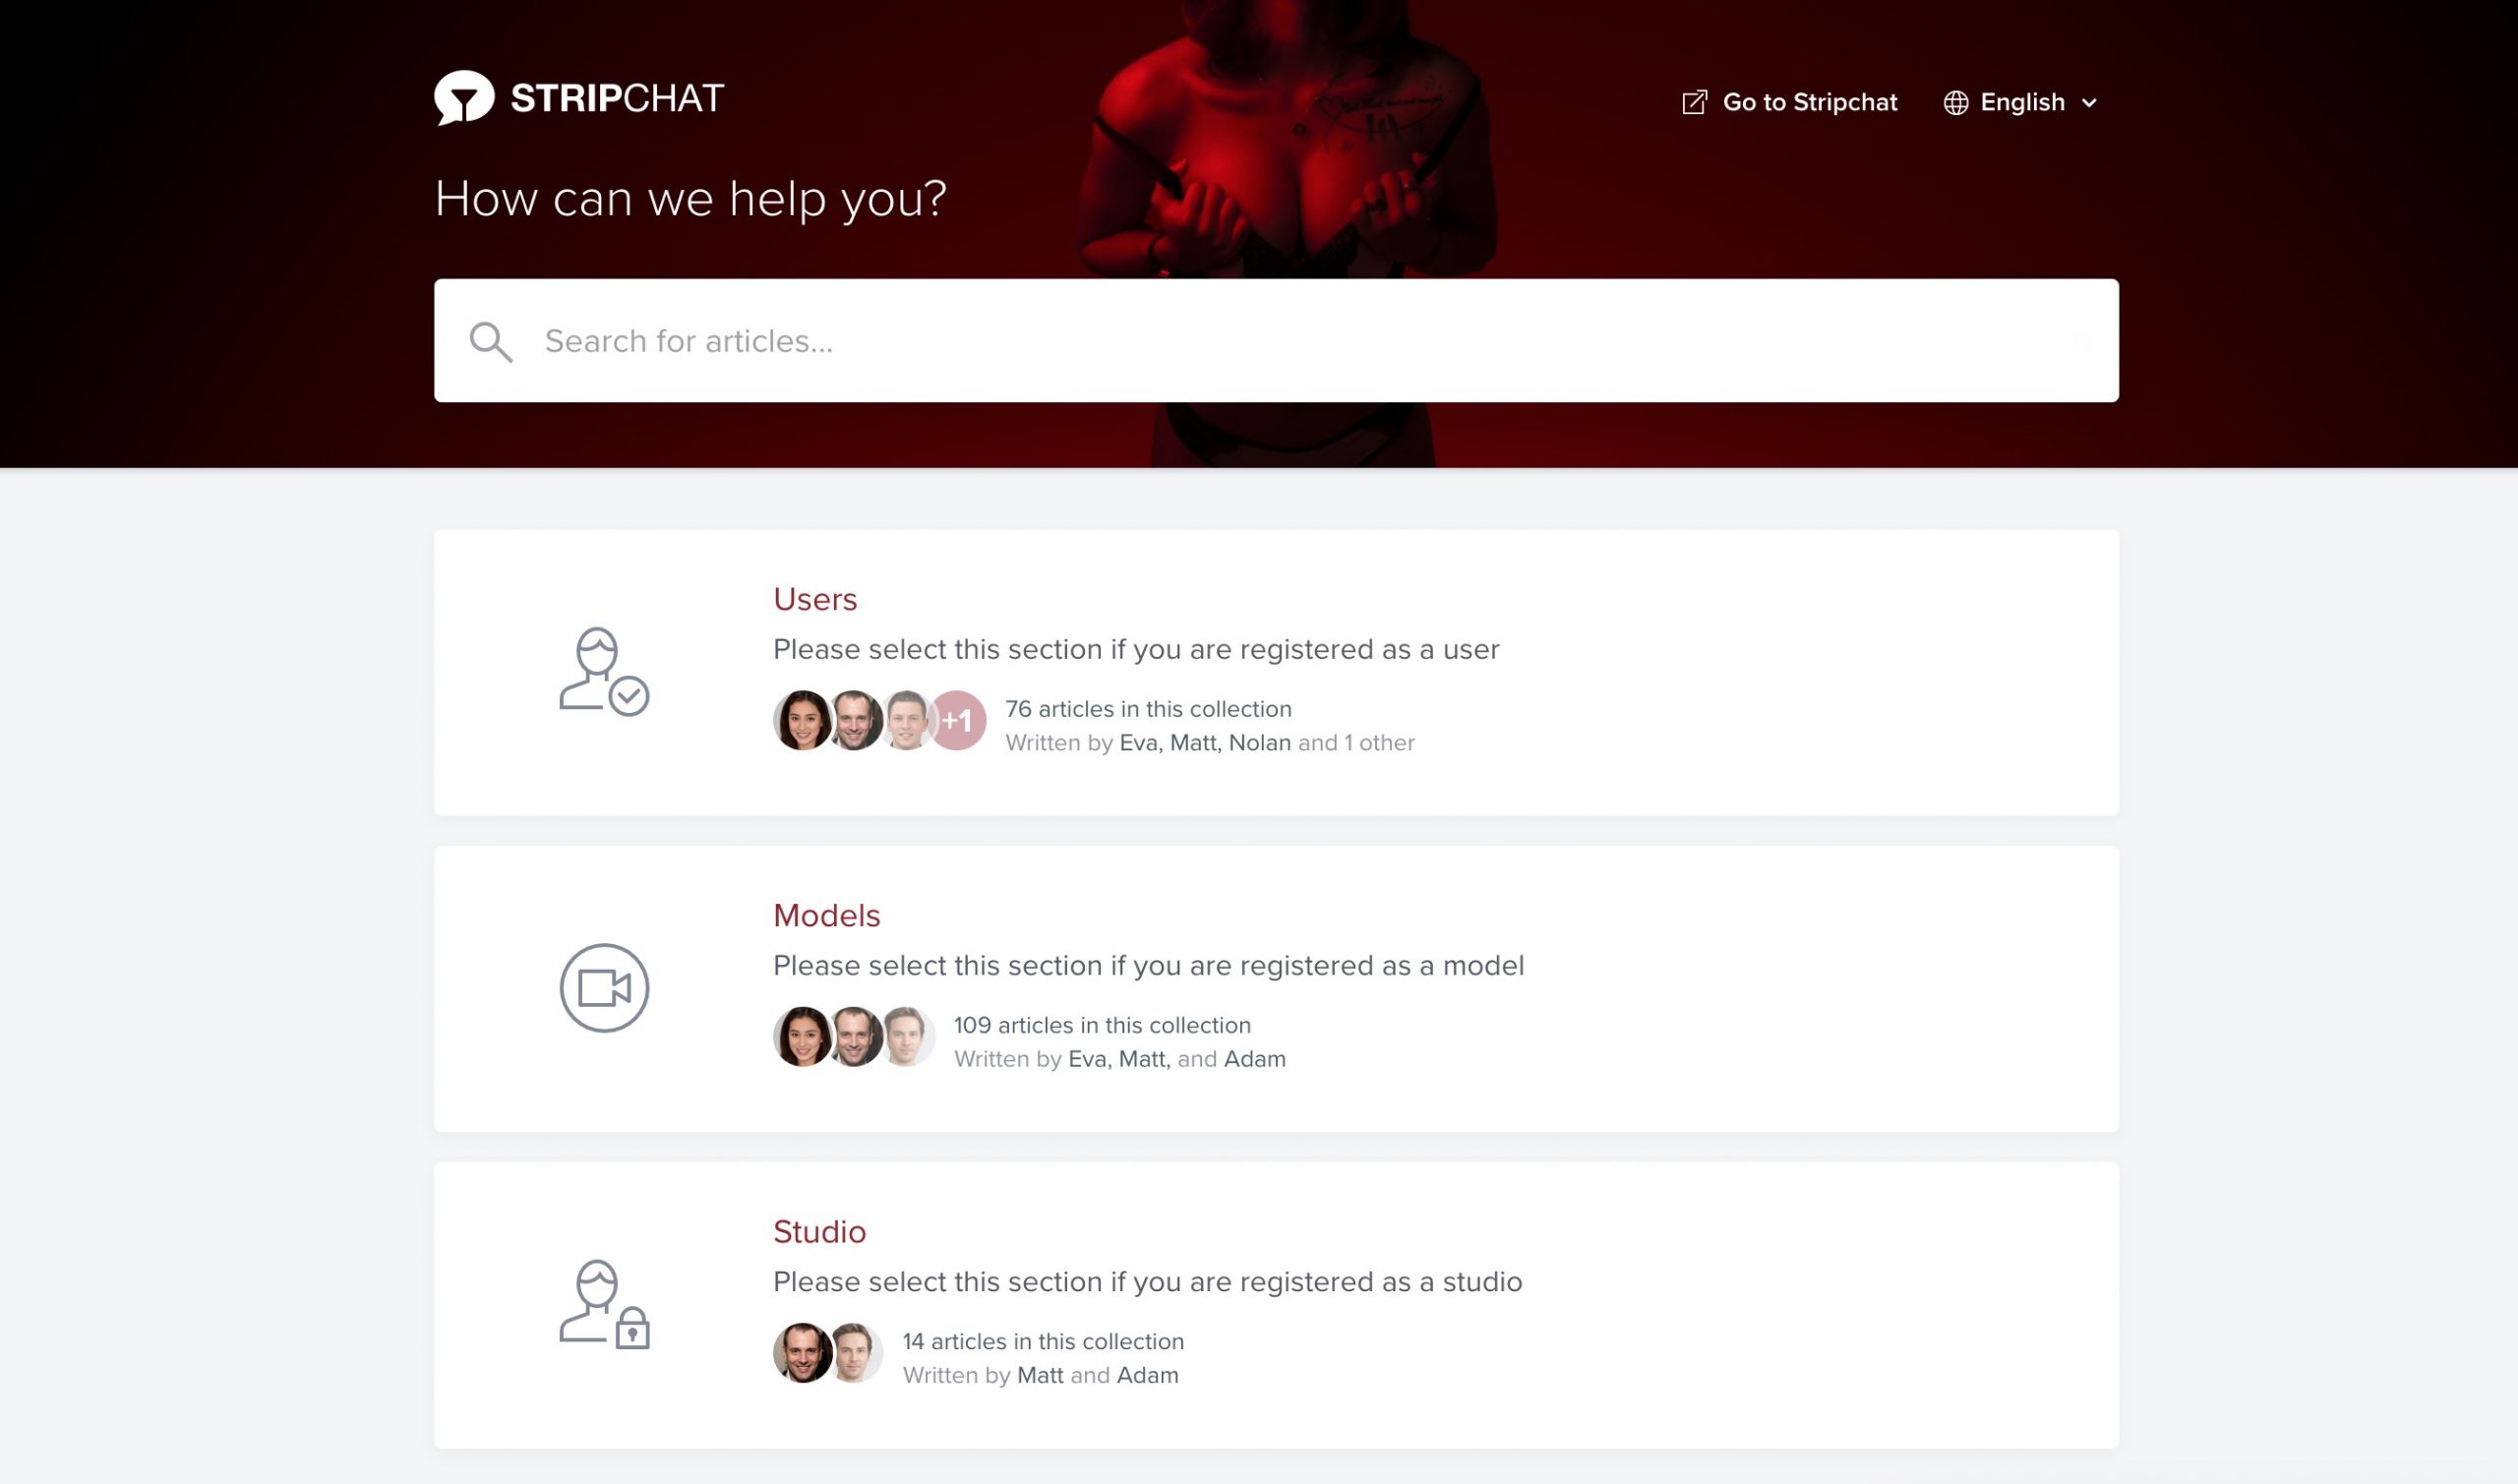Click the Models section link
Screen dimensions: 2518x1484
pos(825,914)
